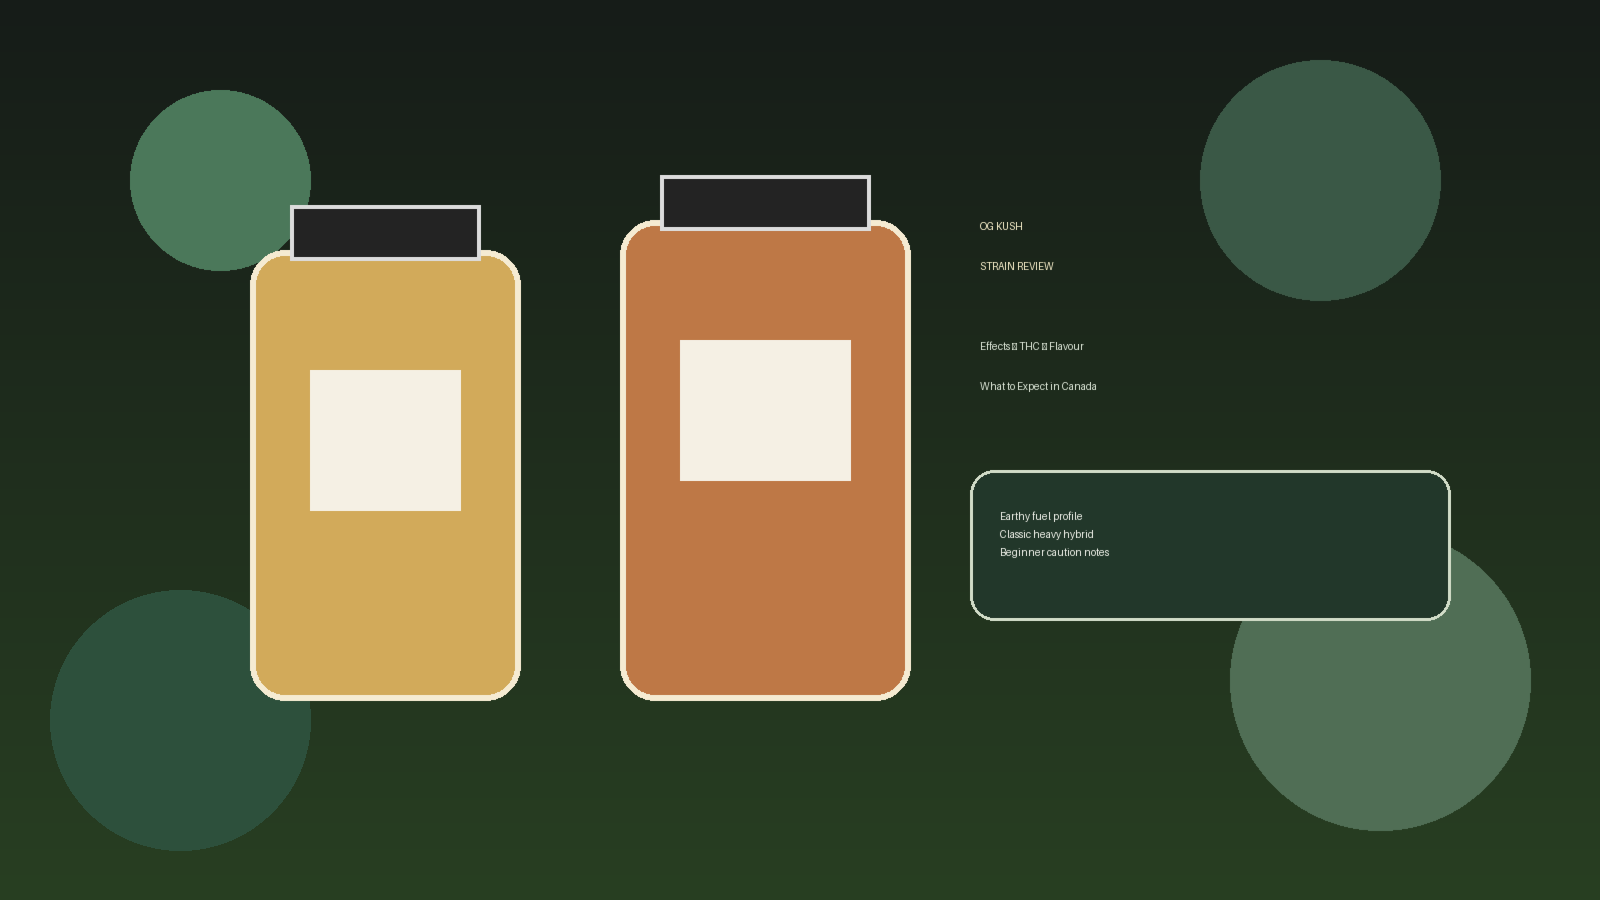Click the rounded dark green info card
Viewport: 1600px width, 900px height.
(1210, 545)
